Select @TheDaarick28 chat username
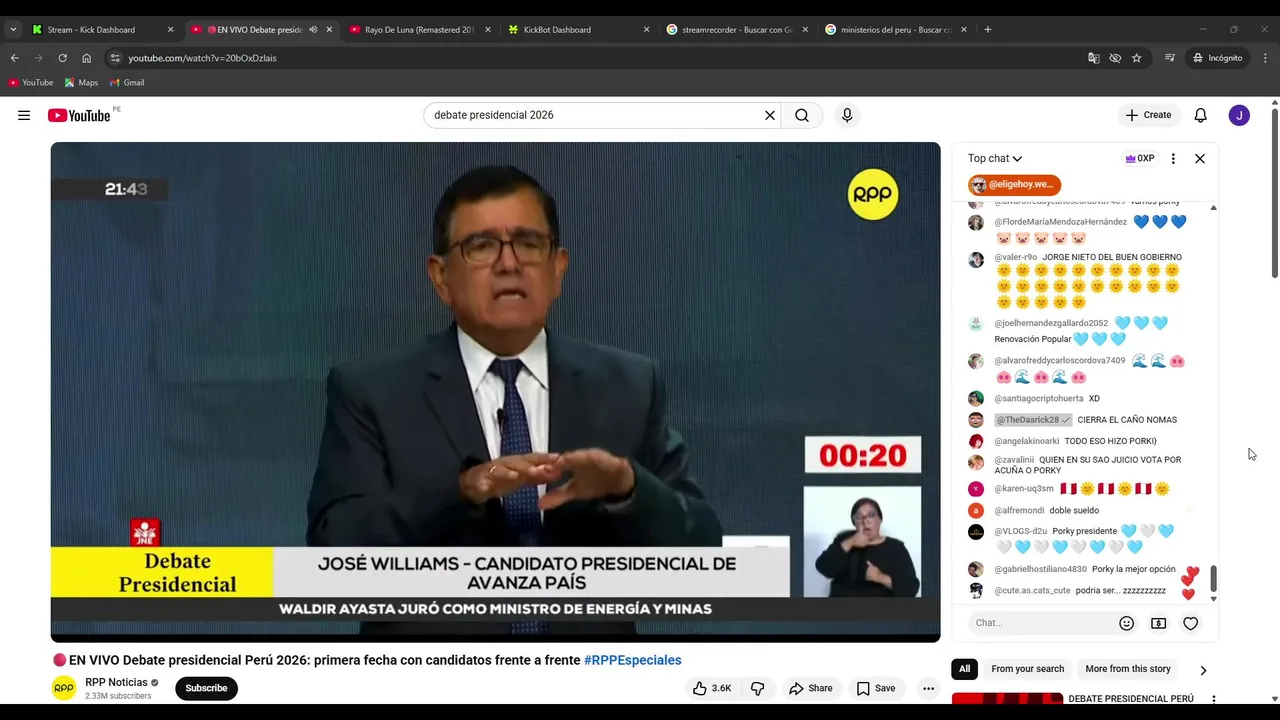 (1033, 420)
